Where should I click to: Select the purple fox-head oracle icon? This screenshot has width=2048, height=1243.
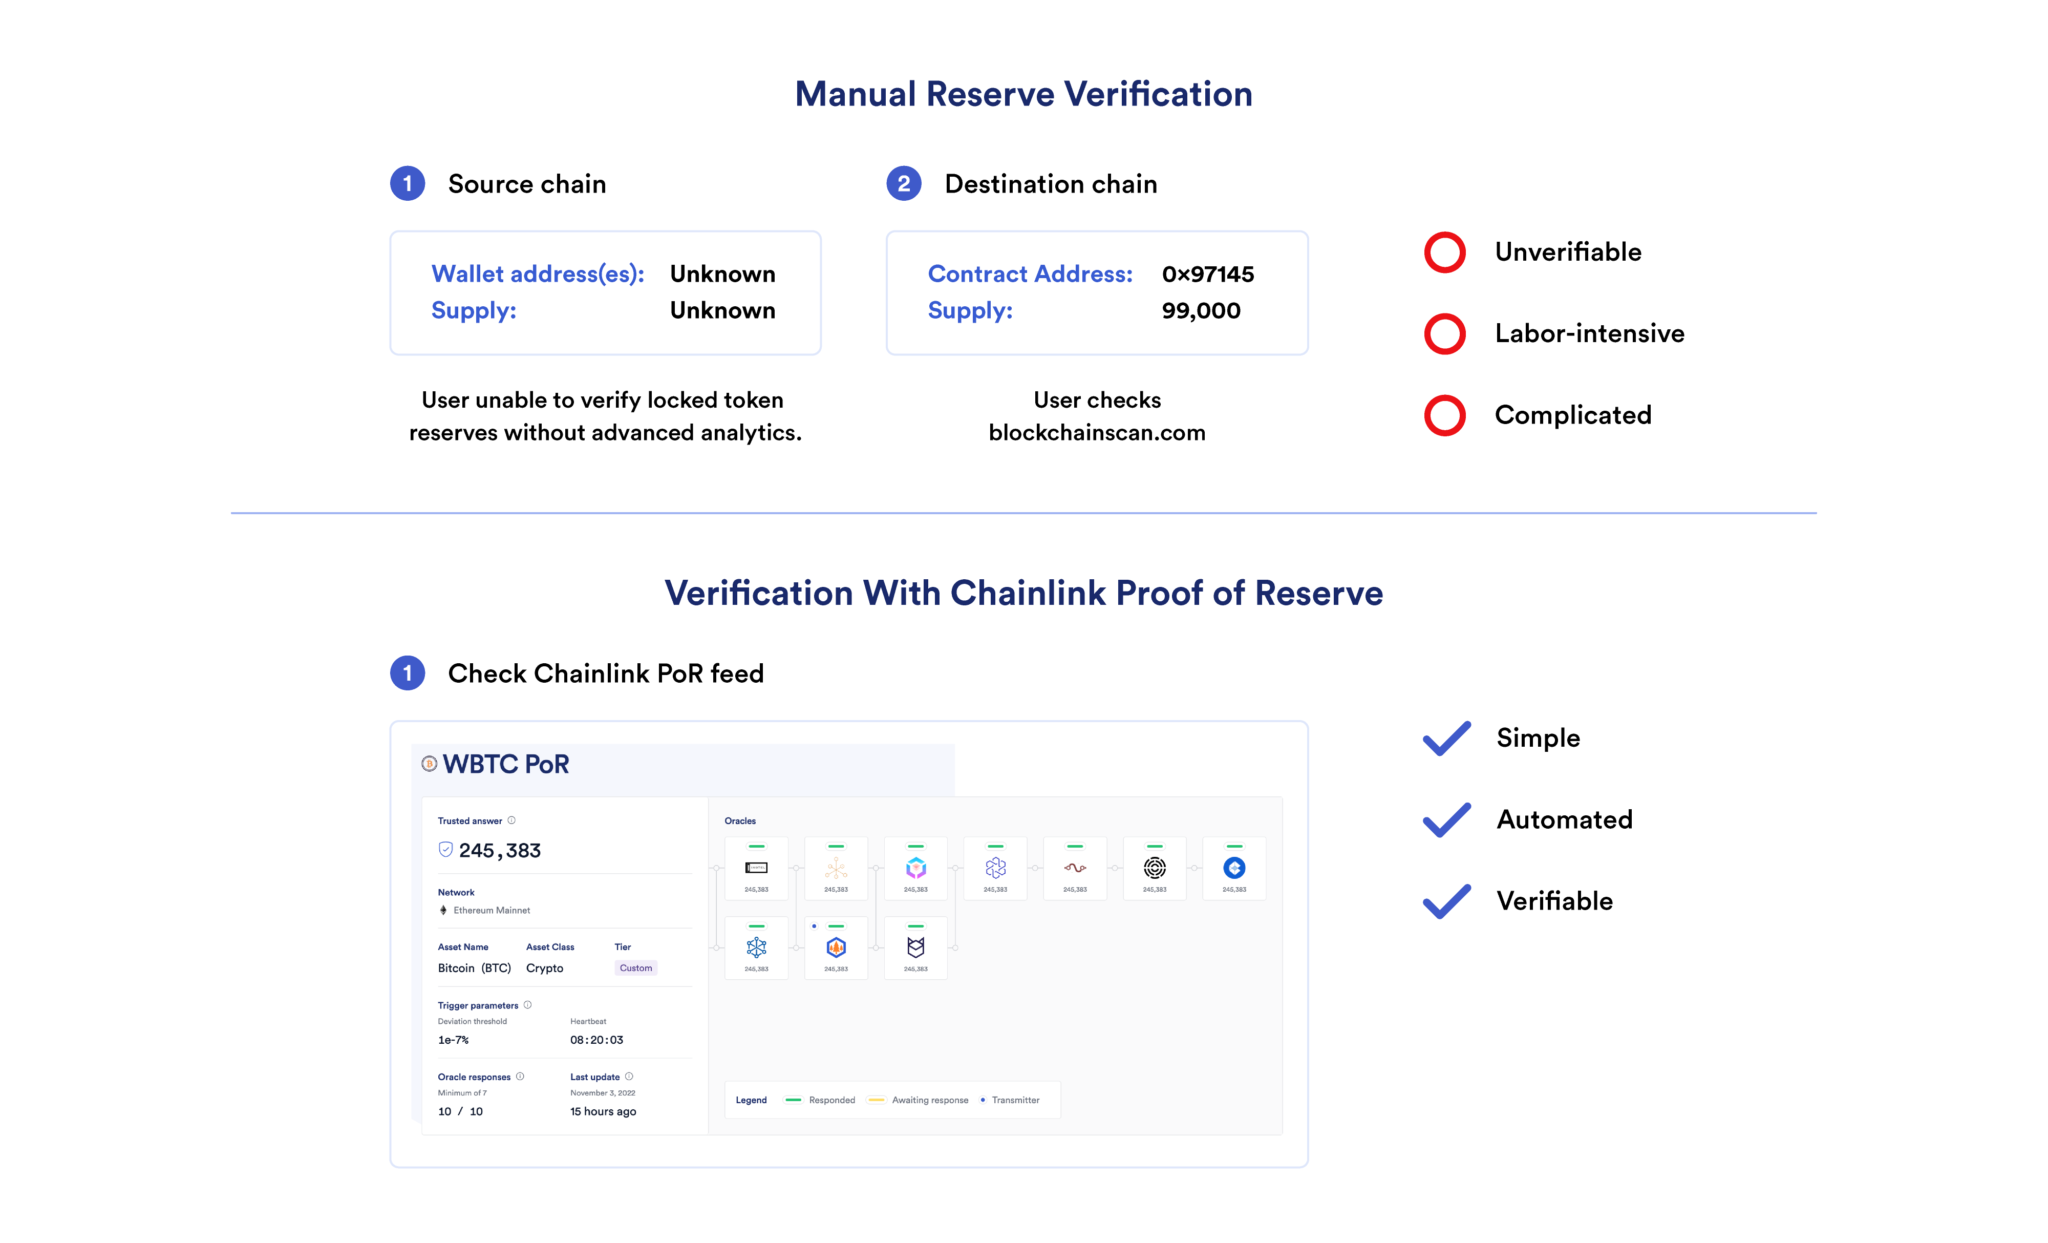click(916, 948)
